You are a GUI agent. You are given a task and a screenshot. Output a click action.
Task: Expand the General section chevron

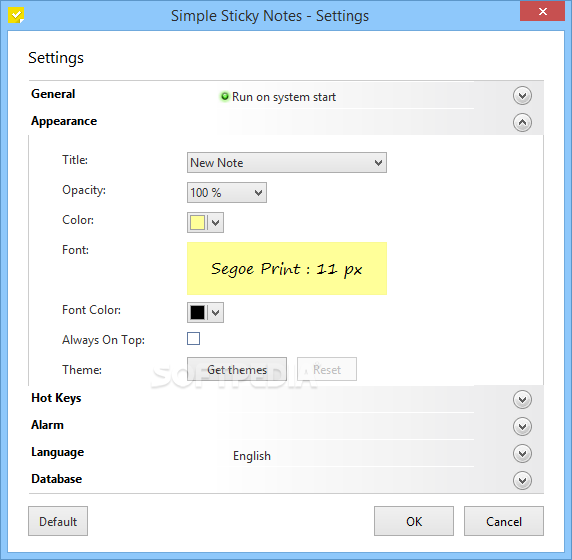coord(522,96)
